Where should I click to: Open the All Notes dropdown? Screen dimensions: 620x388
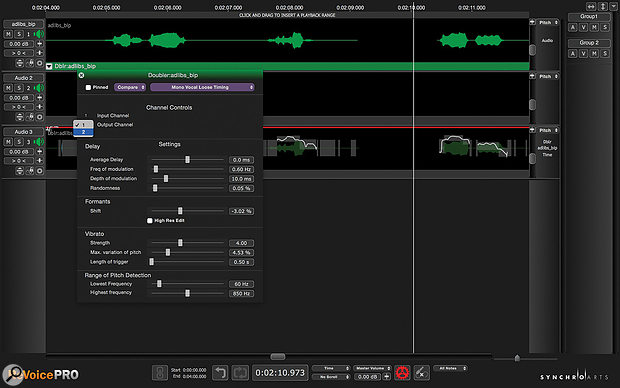(450, 368)
